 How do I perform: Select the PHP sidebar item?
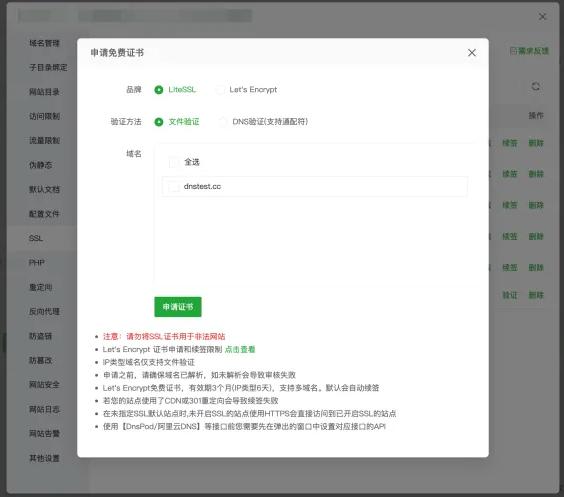37,263
